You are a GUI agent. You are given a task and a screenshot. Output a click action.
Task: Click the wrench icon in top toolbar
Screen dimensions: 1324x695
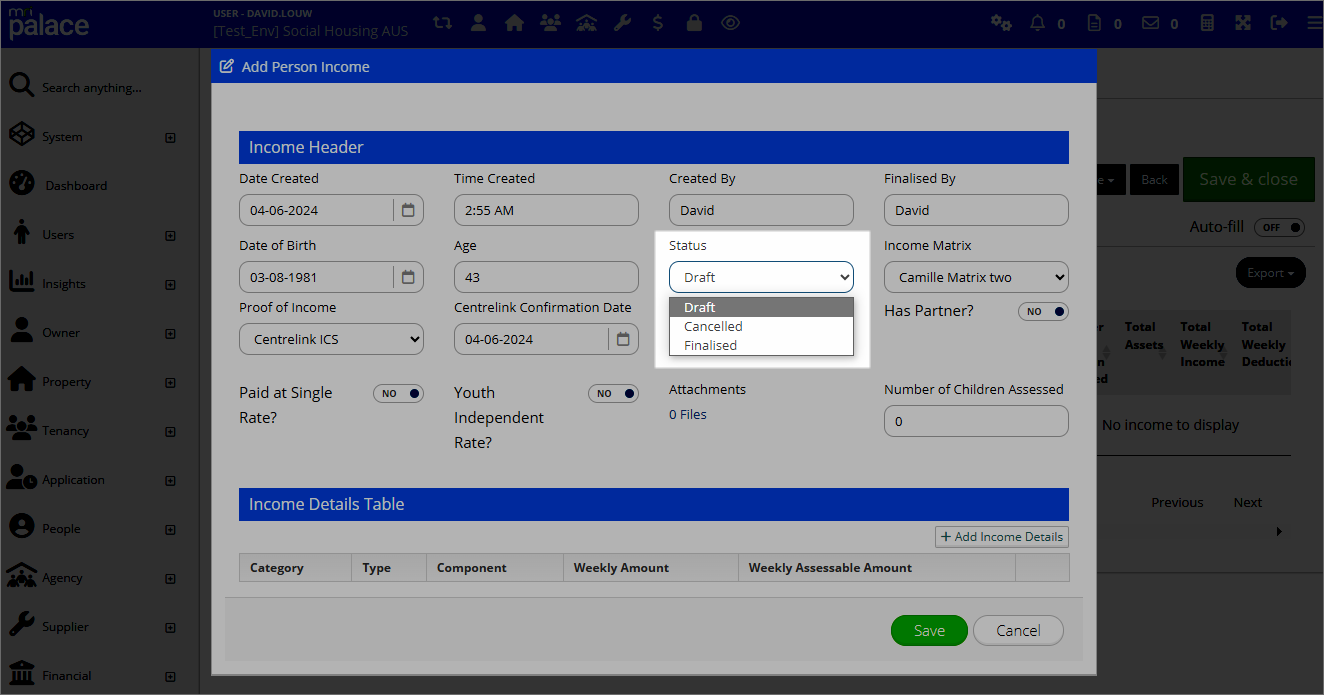coord(622,22)
